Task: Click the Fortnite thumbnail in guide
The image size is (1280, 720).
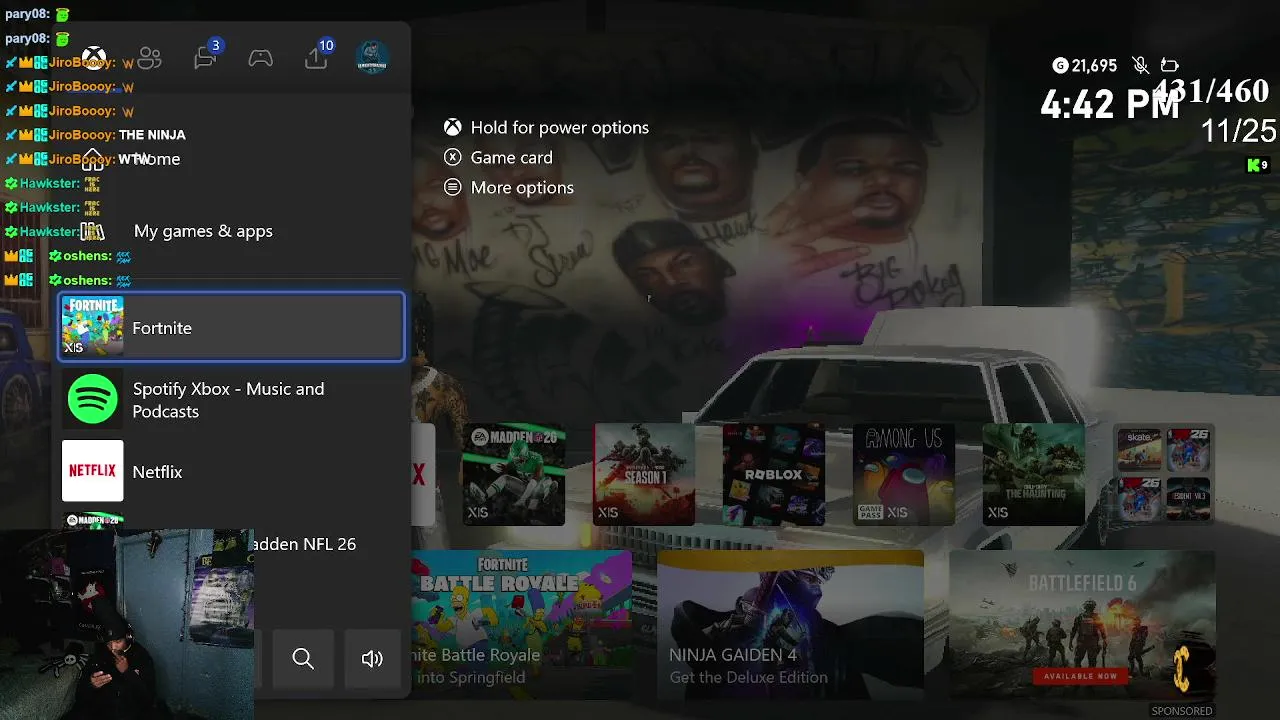Action: click(x=92, y=326)
